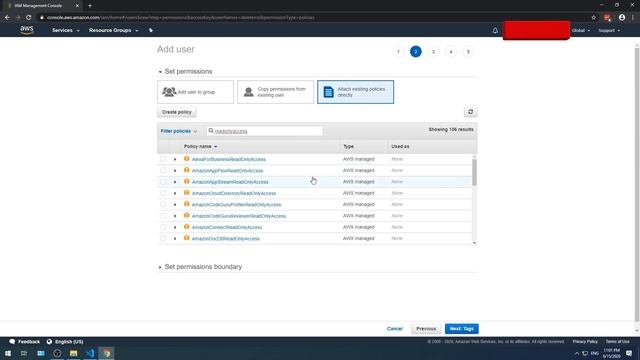Open the AWS home logo
Image resolution: width=640 pixels, height=360 pixels.
[x=27, y=30]
